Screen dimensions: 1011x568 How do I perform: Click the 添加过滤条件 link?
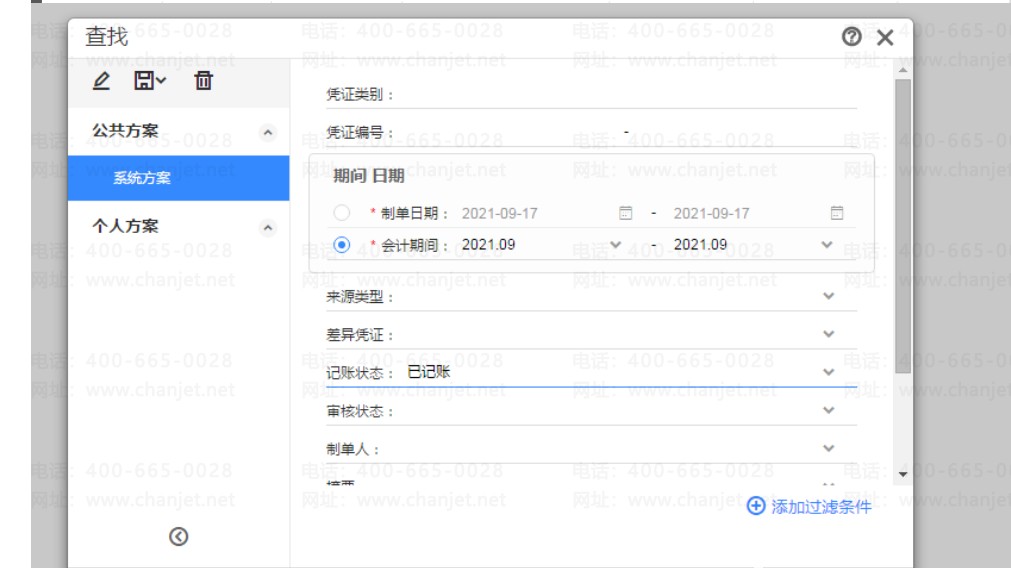coord(821,507)
